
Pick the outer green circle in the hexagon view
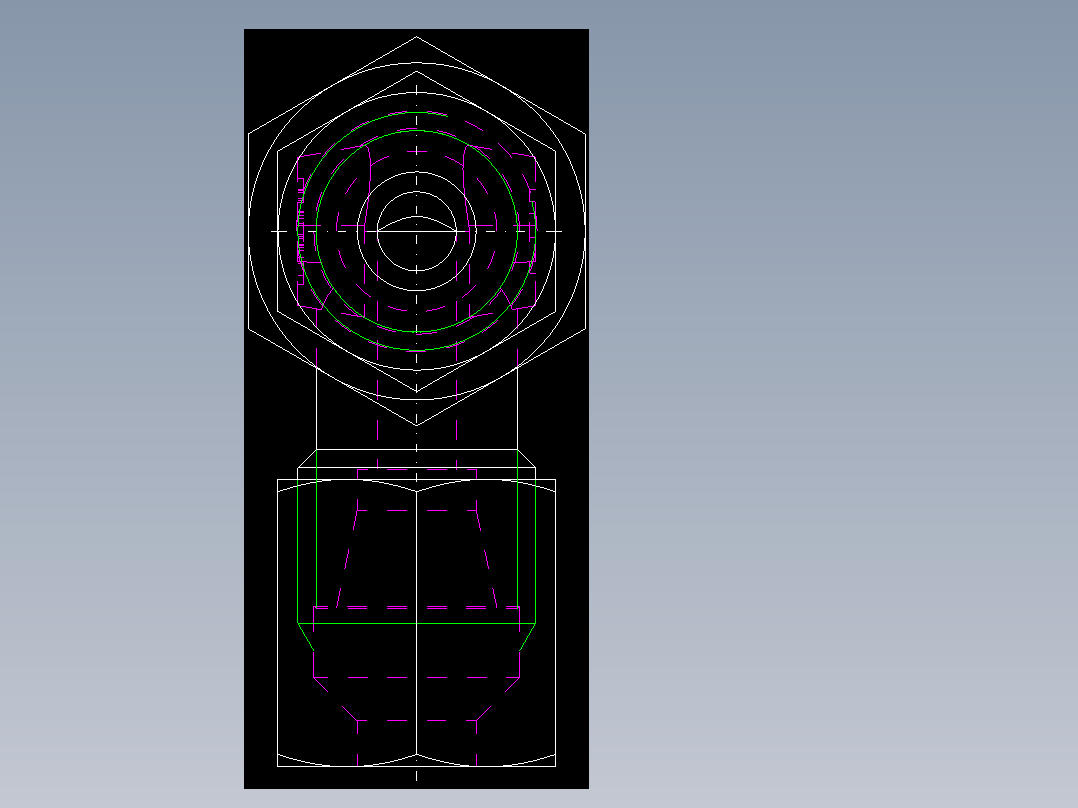click(x=417, y=231)
